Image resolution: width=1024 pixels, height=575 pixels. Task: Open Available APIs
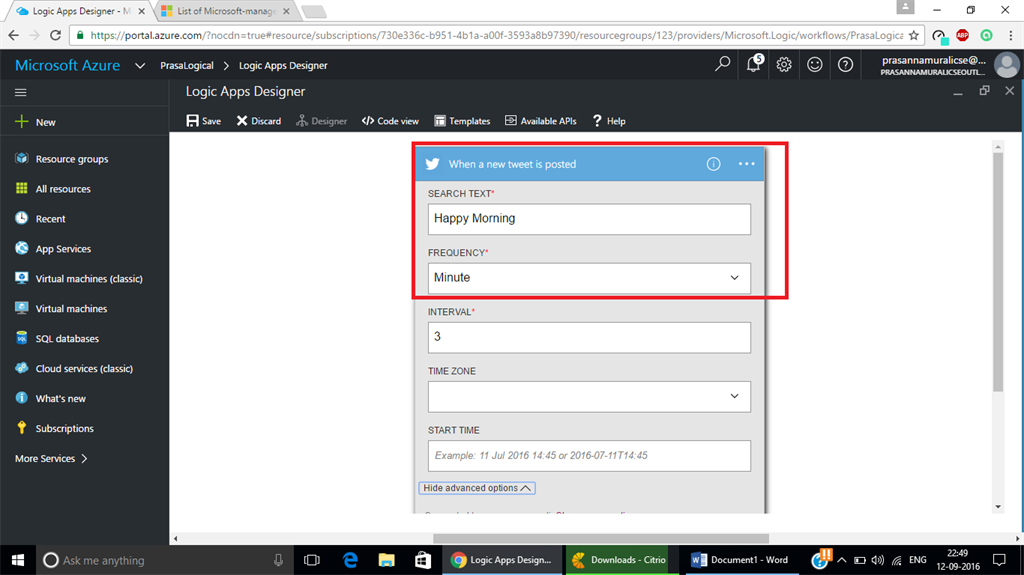(x=541, y=121)
